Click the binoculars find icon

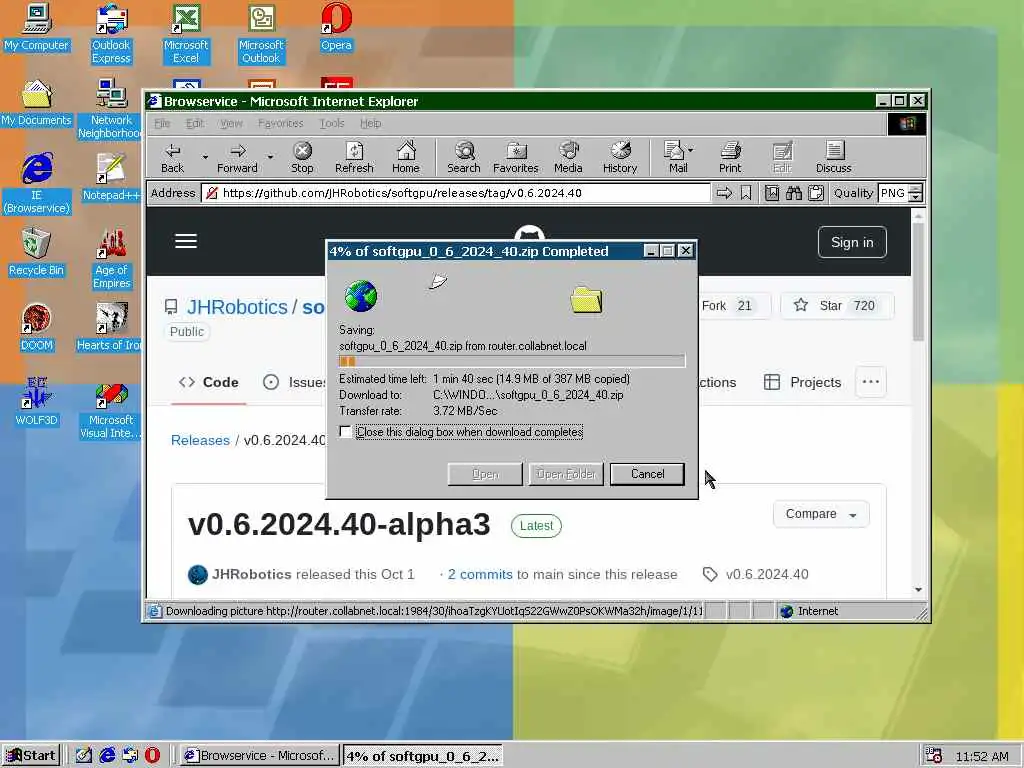tap(793, 193)
